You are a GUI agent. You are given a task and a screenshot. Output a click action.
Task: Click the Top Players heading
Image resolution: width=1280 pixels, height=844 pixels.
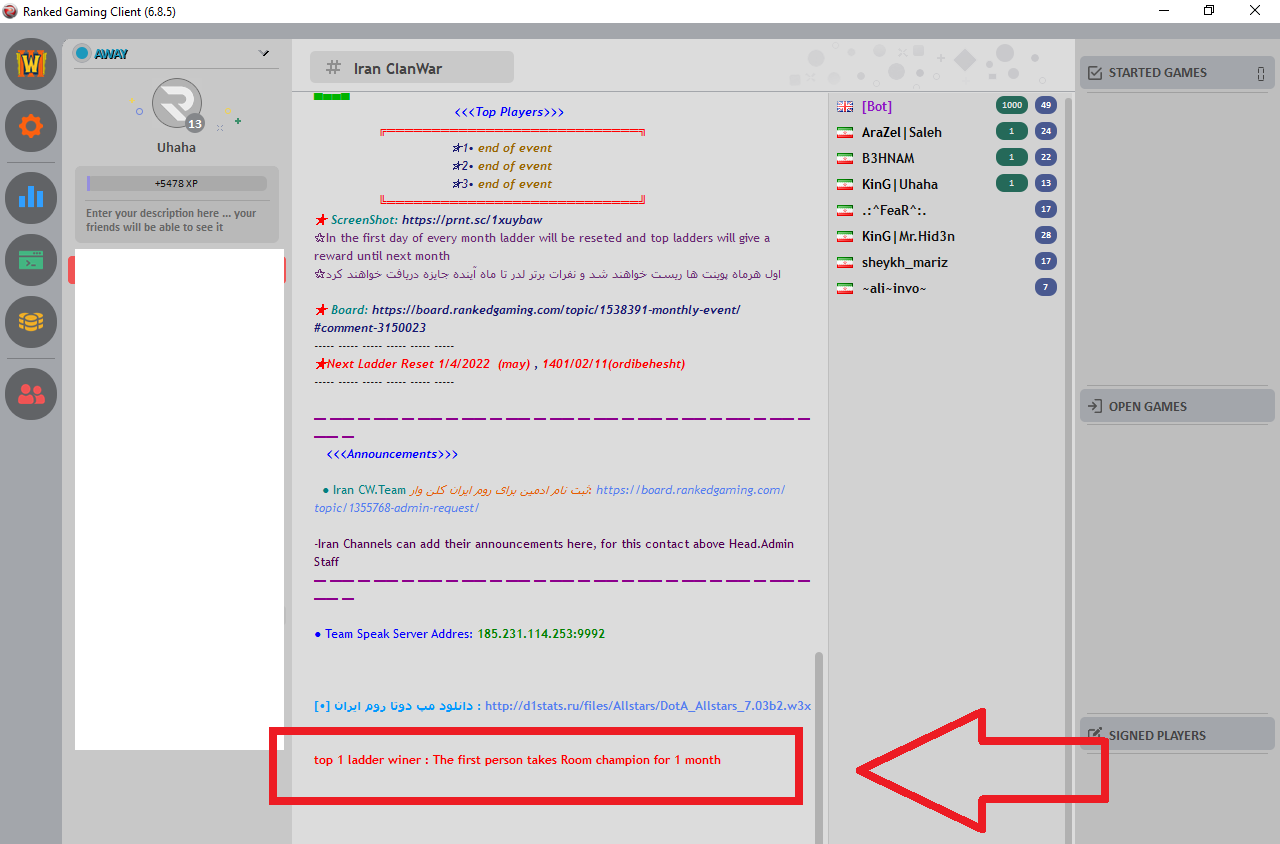(x=509, y=112)
